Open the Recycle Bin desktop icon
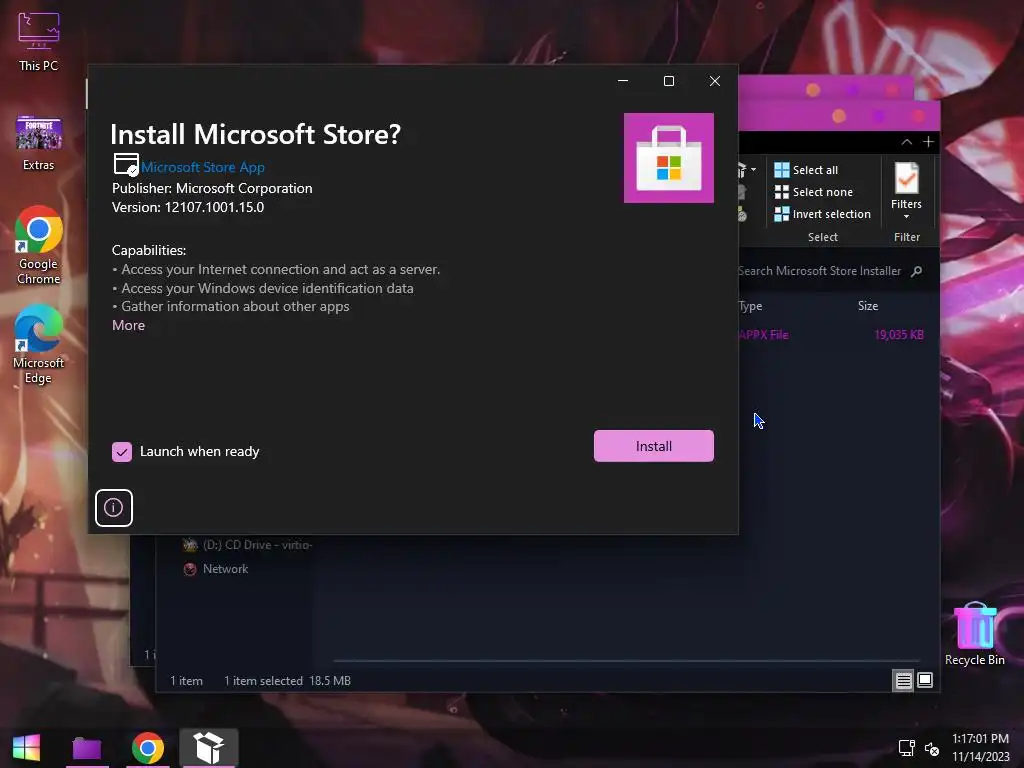The height and width of the screenshot is (768, 1024). click(975, 633)
